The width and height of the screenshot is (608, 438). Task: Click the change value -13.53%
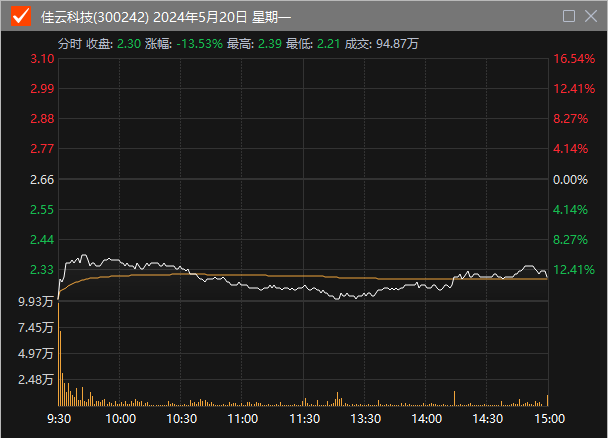tap(200, 44)
